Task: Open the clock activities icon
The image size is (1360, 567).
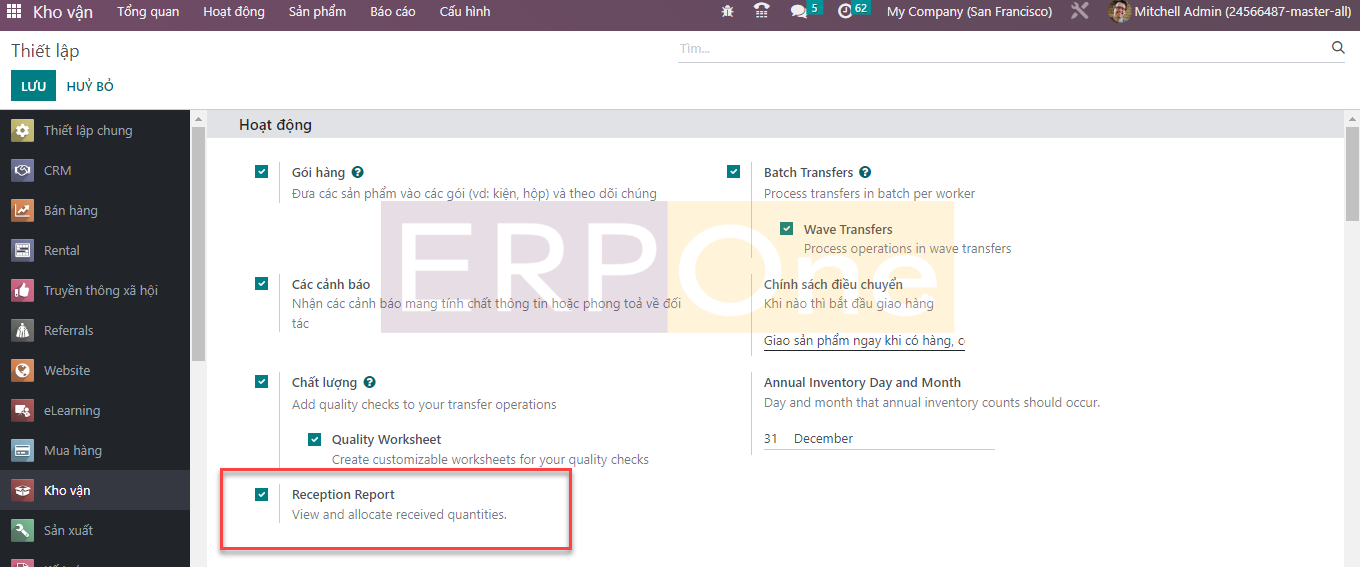Action: coord(845,12)
